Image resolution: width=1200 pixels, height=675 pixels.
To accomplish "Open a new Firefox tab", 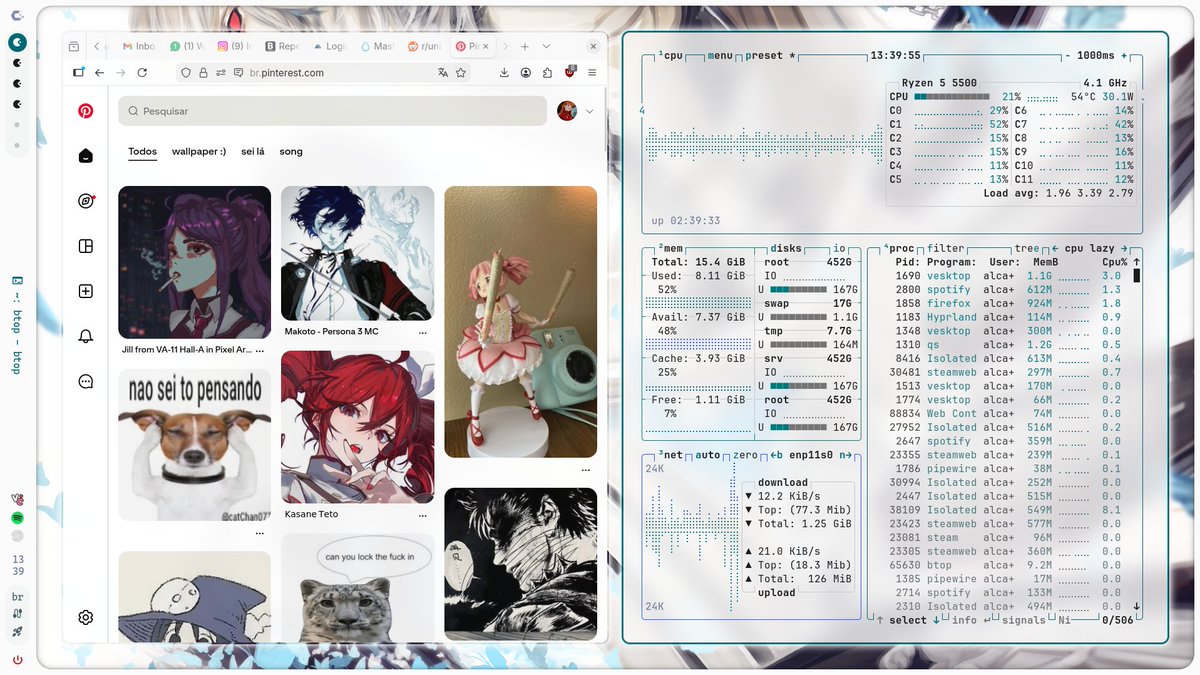I will (x=525, y=47).
